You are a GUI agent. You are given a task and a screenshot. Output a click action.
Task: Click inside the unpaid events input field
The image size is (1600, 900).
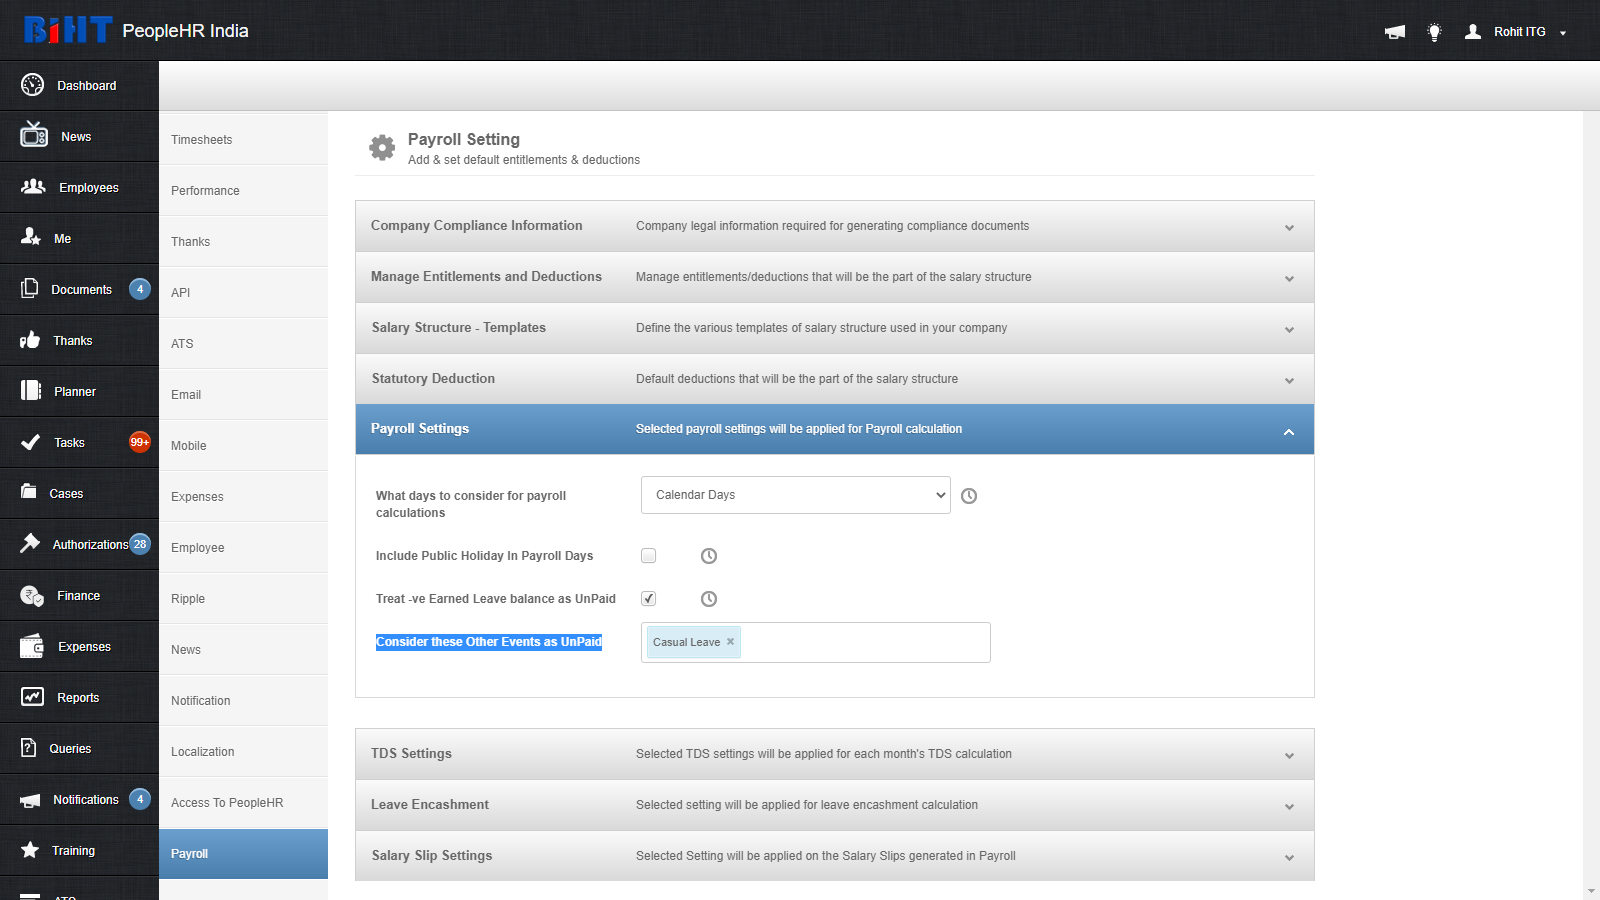pyautogui.click(x=865, y=642)
